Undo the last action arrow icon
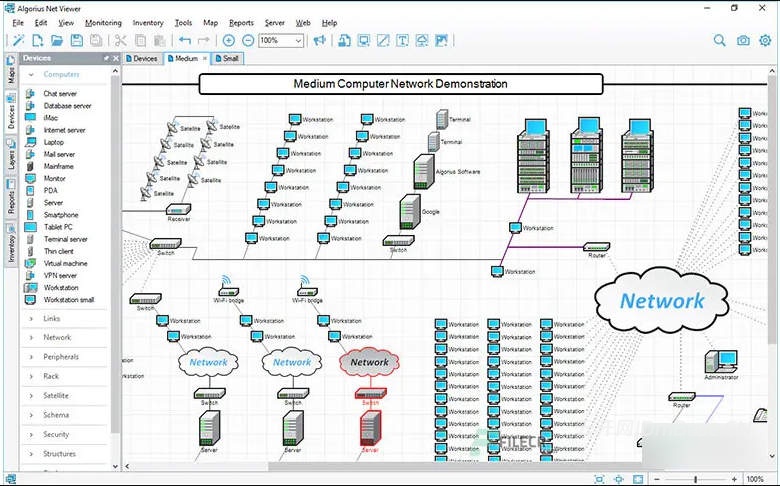The width and height of the screenshot is (780, 486). coord(185,40)
